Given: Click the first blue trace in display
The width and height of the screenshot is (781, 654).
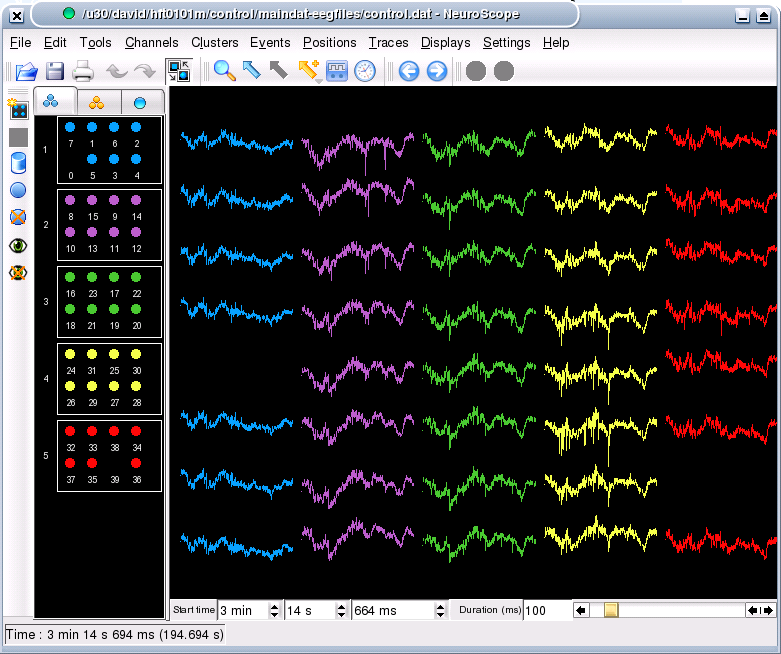Looking at the screenshot, I should click(237, 141).
